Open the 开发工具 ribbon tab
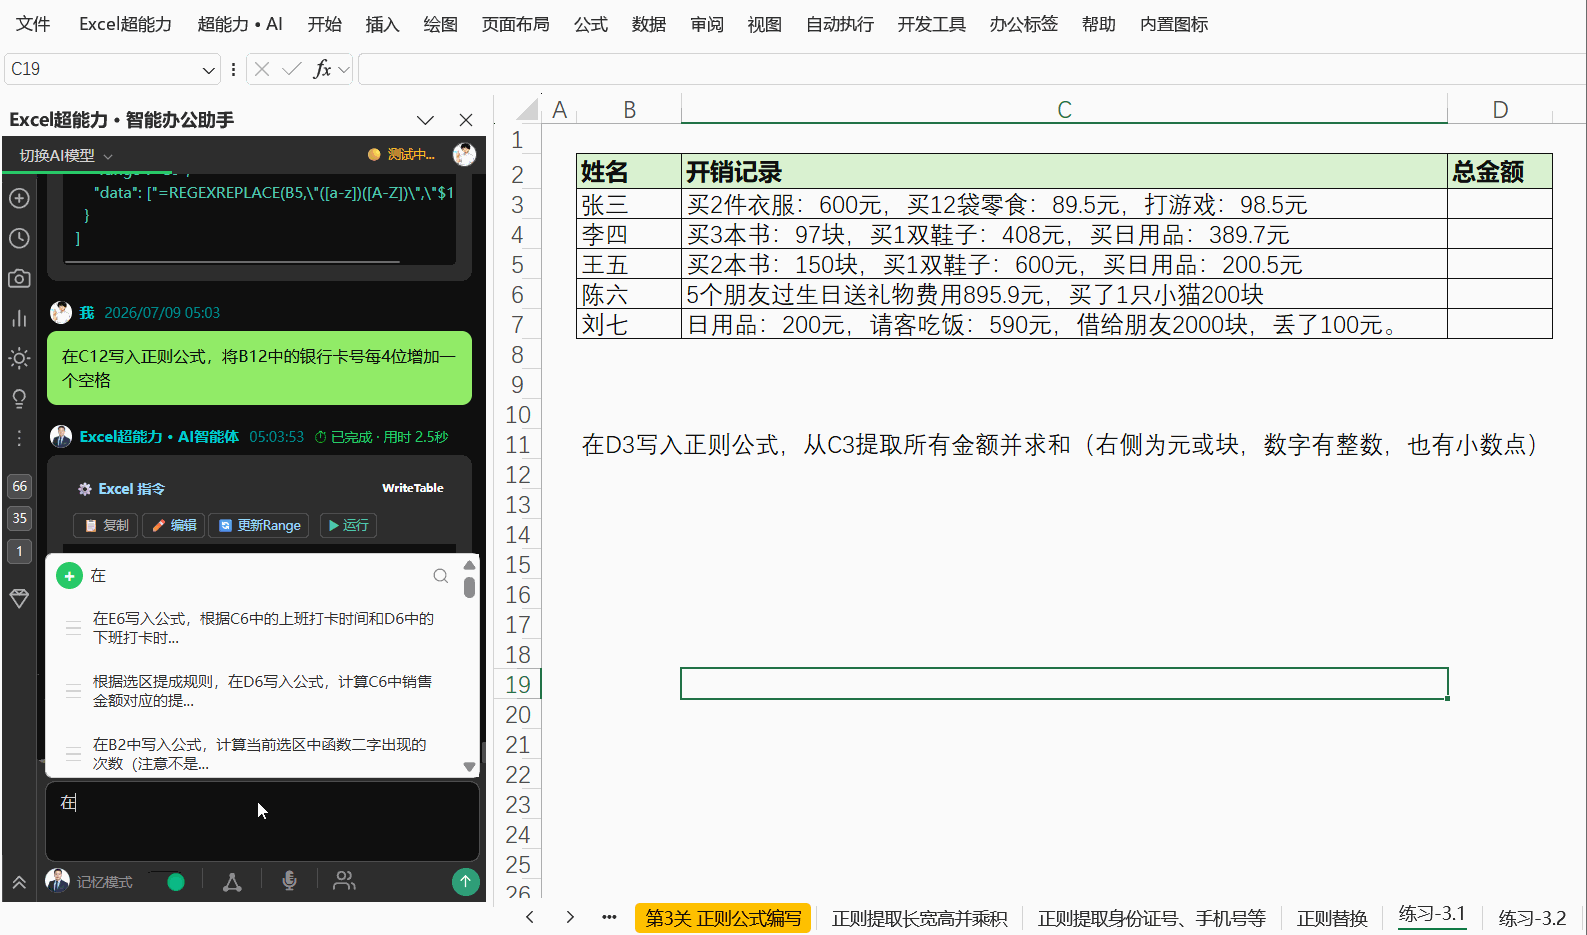This screenshot has width=1587, height=935. coord(931,24)
